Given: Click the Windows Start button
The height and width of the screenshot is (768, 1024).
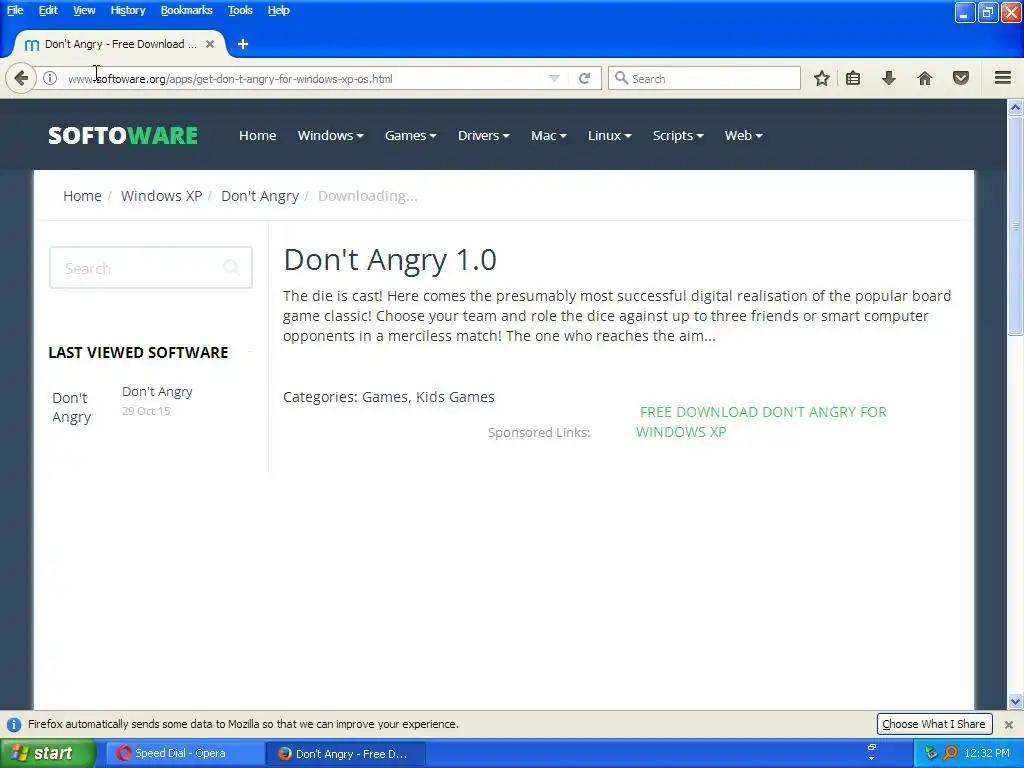Looking at the screenshot, I should (48, 753).
